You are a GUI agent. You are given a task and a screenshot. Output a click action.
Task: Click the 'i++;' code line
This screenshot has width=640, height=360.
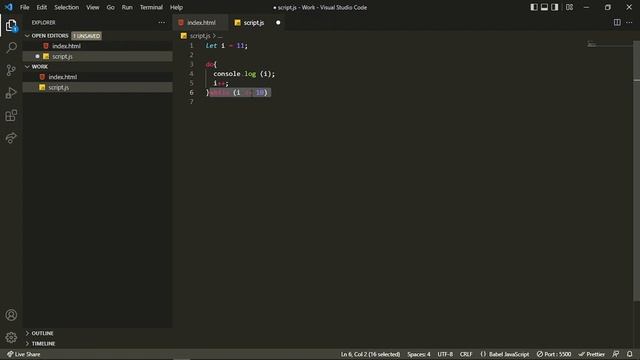click(221, 83)
